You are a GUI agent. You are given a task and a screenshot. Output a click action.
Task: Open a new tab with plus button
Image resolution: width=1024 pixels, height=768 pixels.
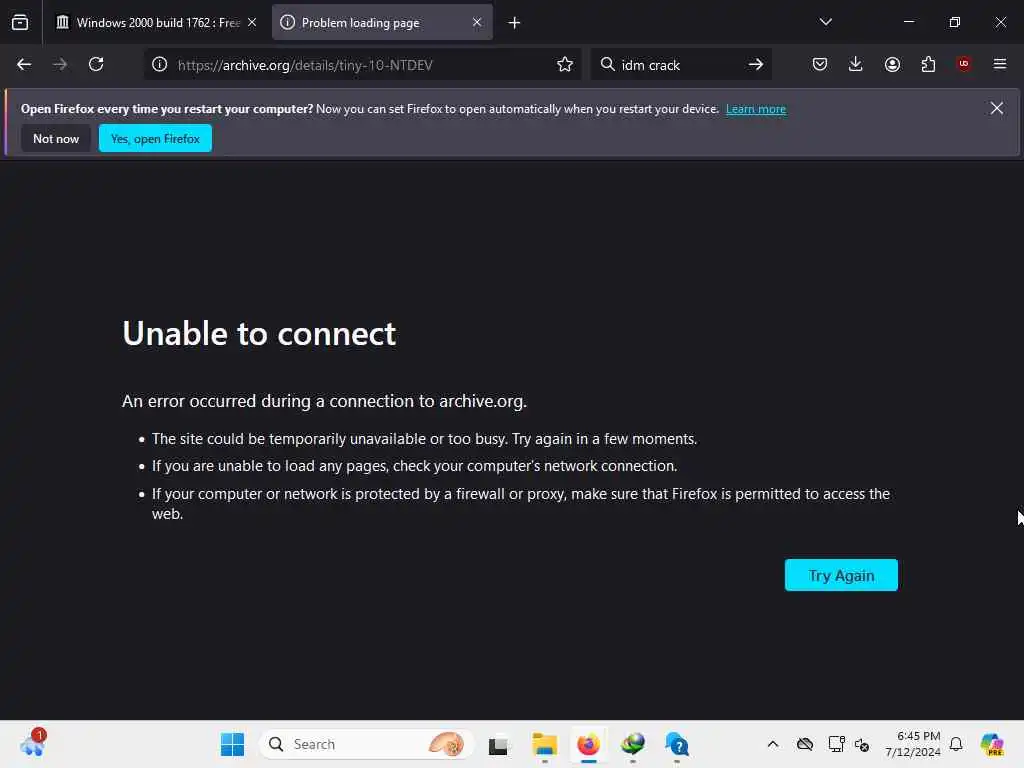[x=515, y=23]
